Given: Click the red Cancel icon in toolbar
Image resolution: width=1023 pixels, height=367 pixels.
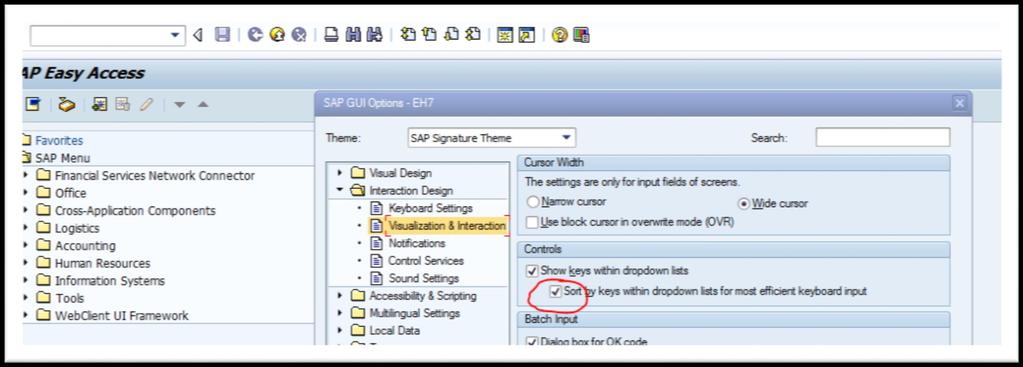Looking at the screenshot, I should point(299,35).
